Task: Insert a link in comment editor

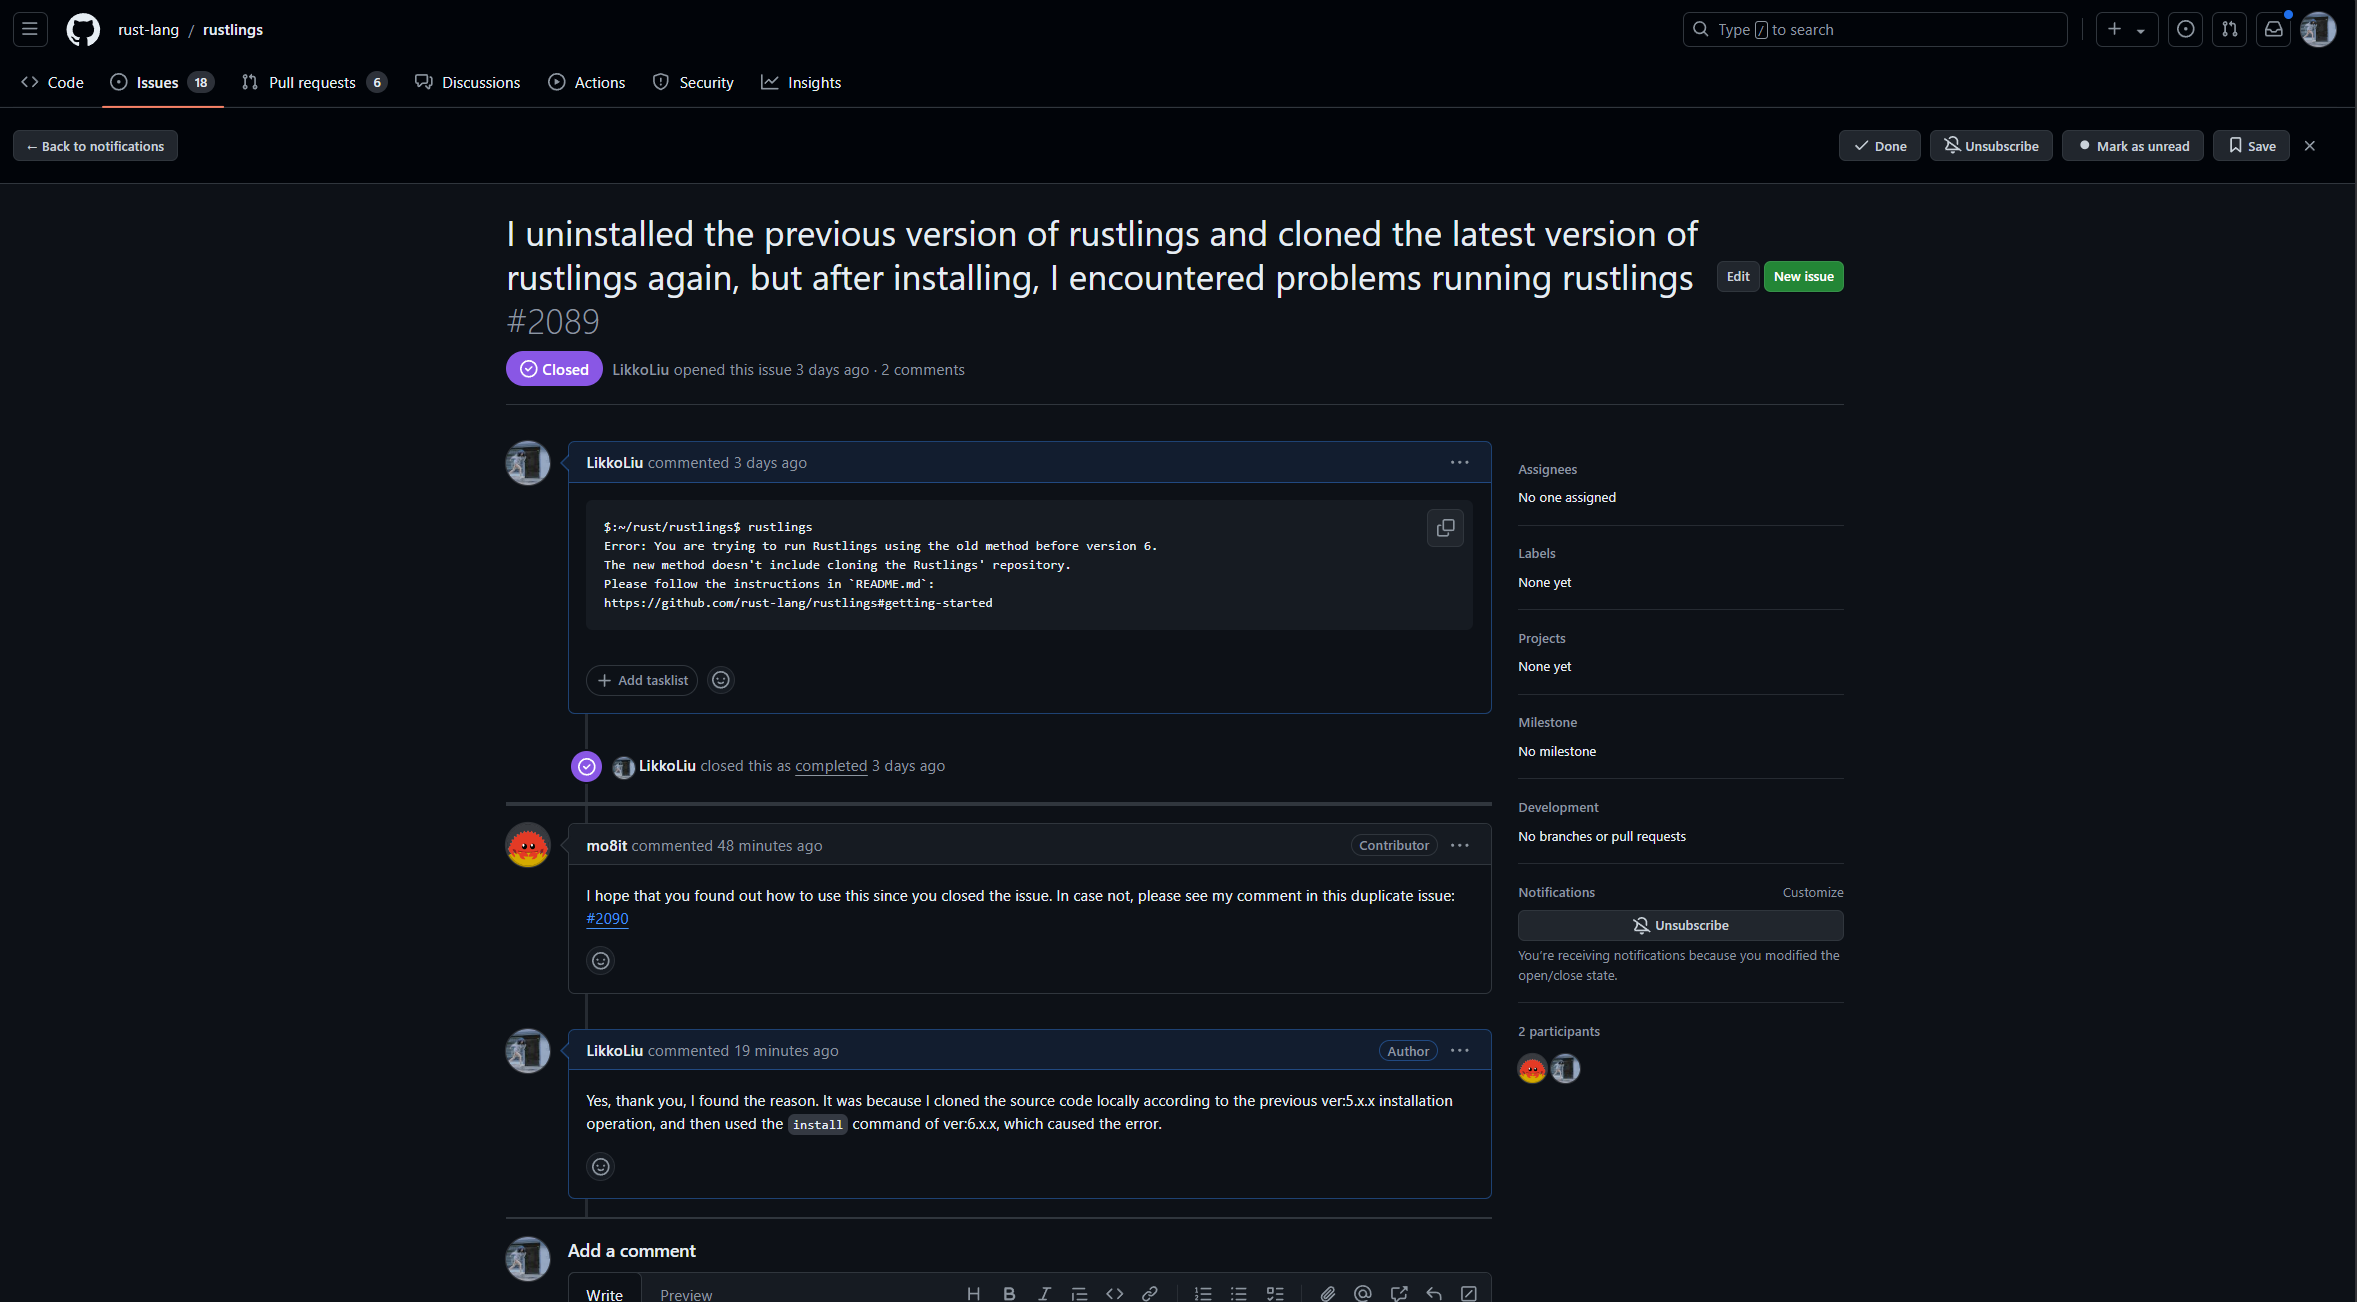Action: 1150,1293
